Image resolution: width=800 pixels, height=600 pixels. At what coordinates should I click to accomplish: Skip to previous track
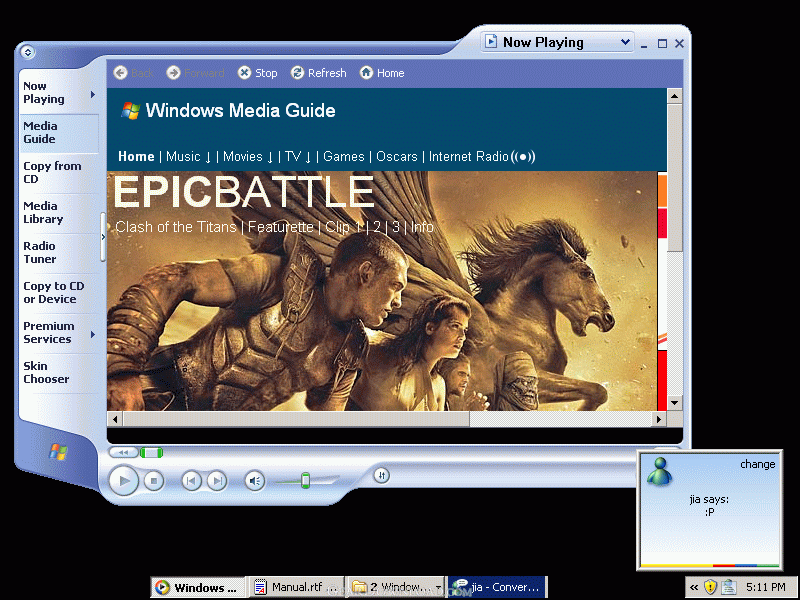tap(191, 481)
